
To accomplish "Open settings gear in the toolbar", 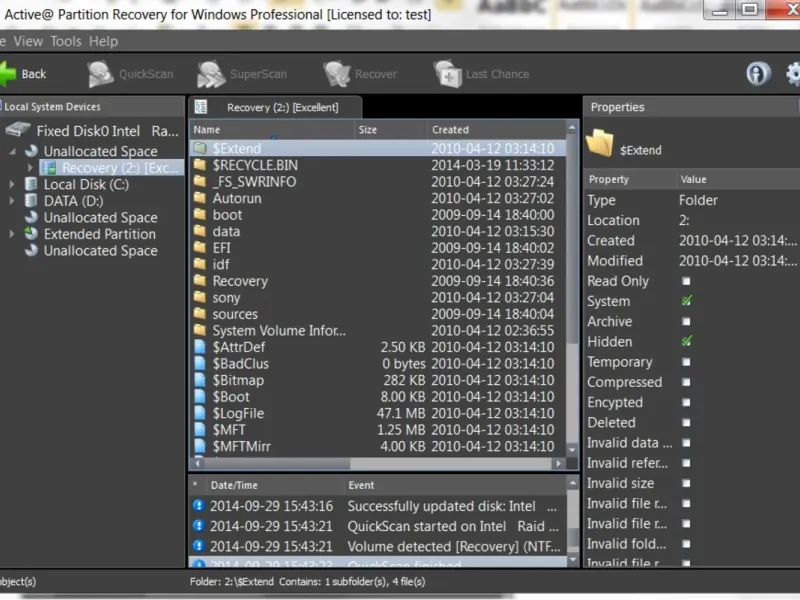I will pyautogui.click(x=793, y=74).
